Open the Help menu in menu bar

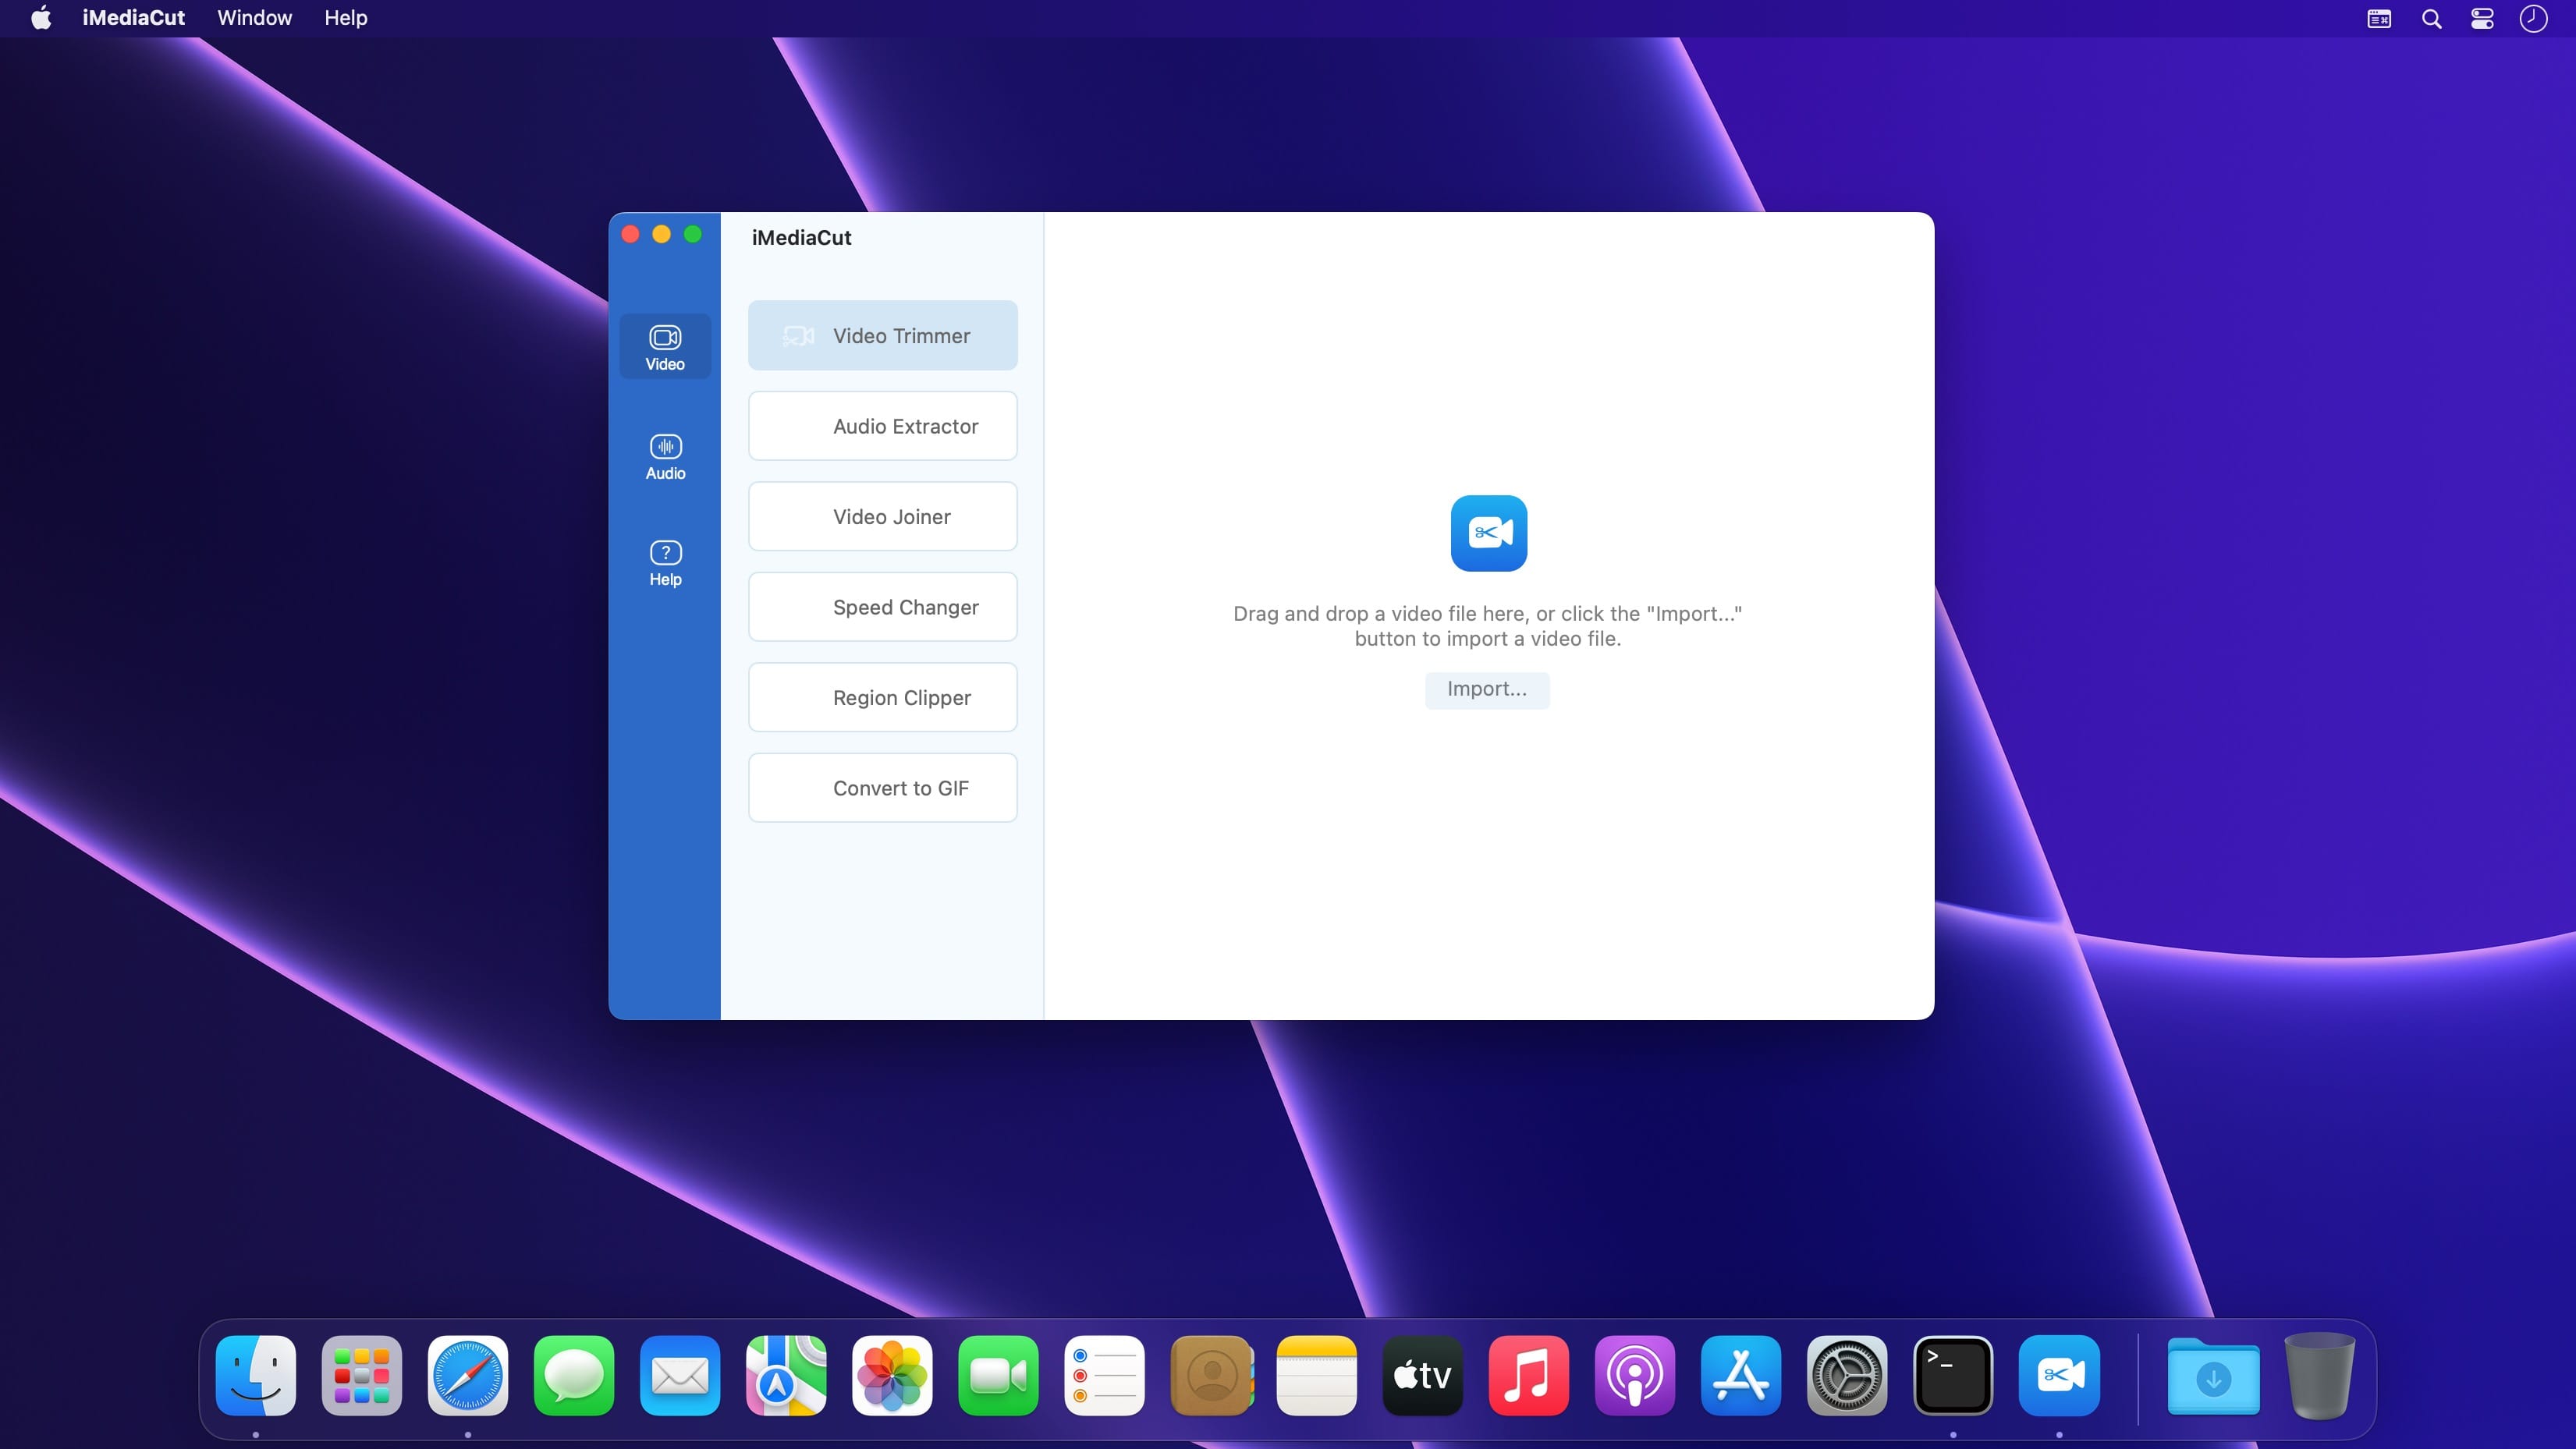345,18
